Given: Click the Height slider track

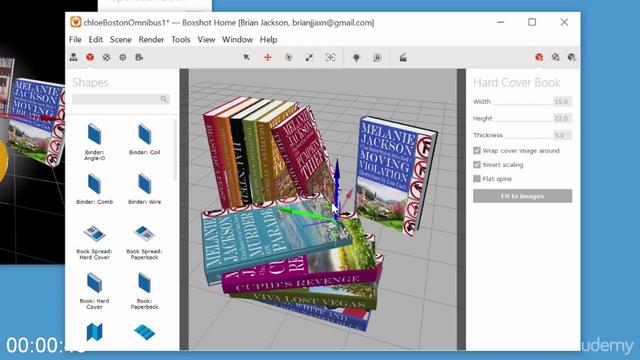Looking at the screenshot, I should pyautogui.click(x=522, y=122).
